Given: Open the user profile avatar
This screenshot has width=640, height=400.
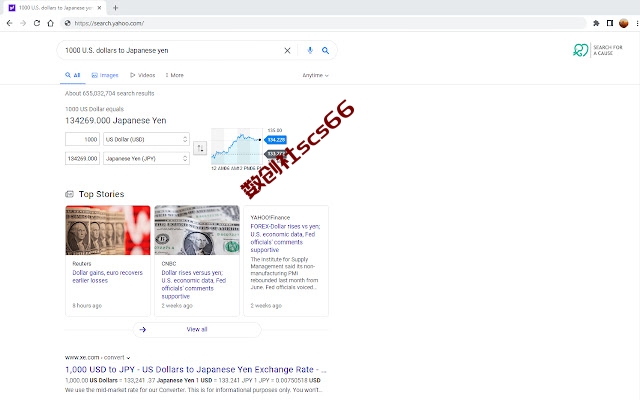Looking at the screenshot, I should point(624,23).
